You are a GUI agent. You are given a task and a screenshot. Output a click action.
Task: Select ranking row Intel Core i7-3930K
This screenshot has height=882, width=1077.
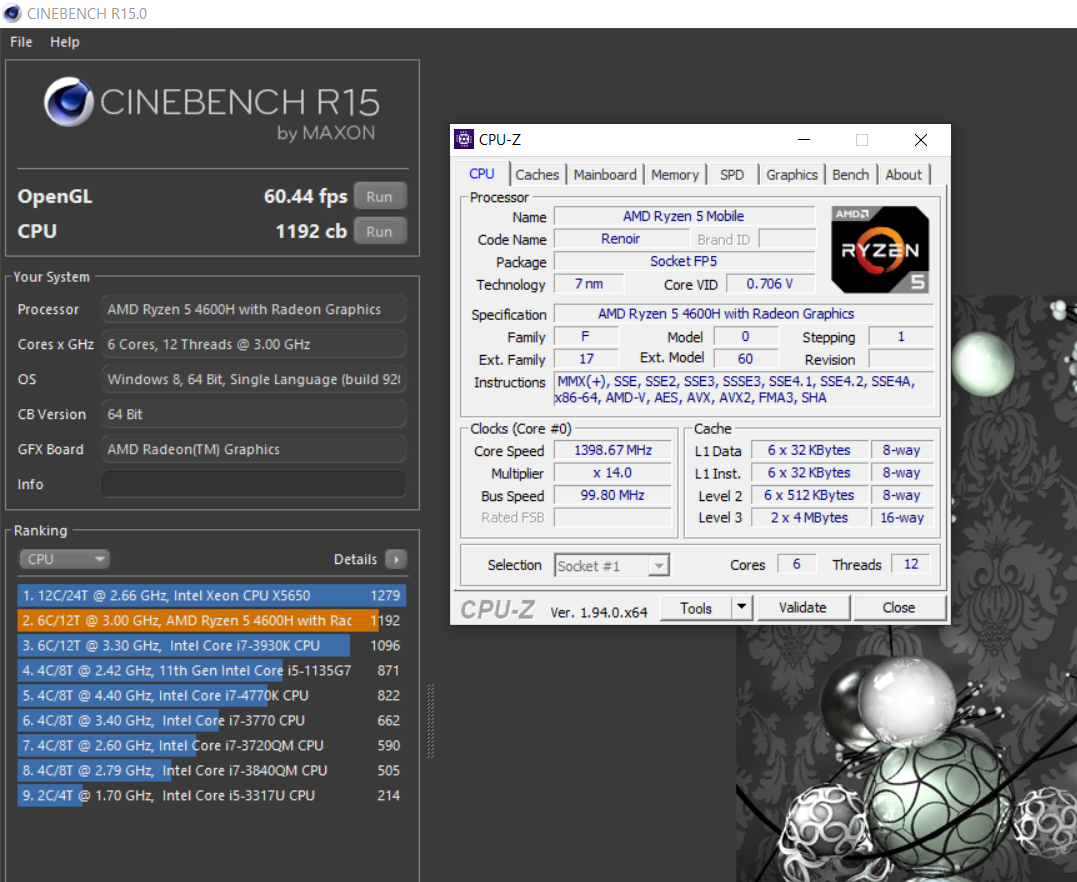pos(212,646)
